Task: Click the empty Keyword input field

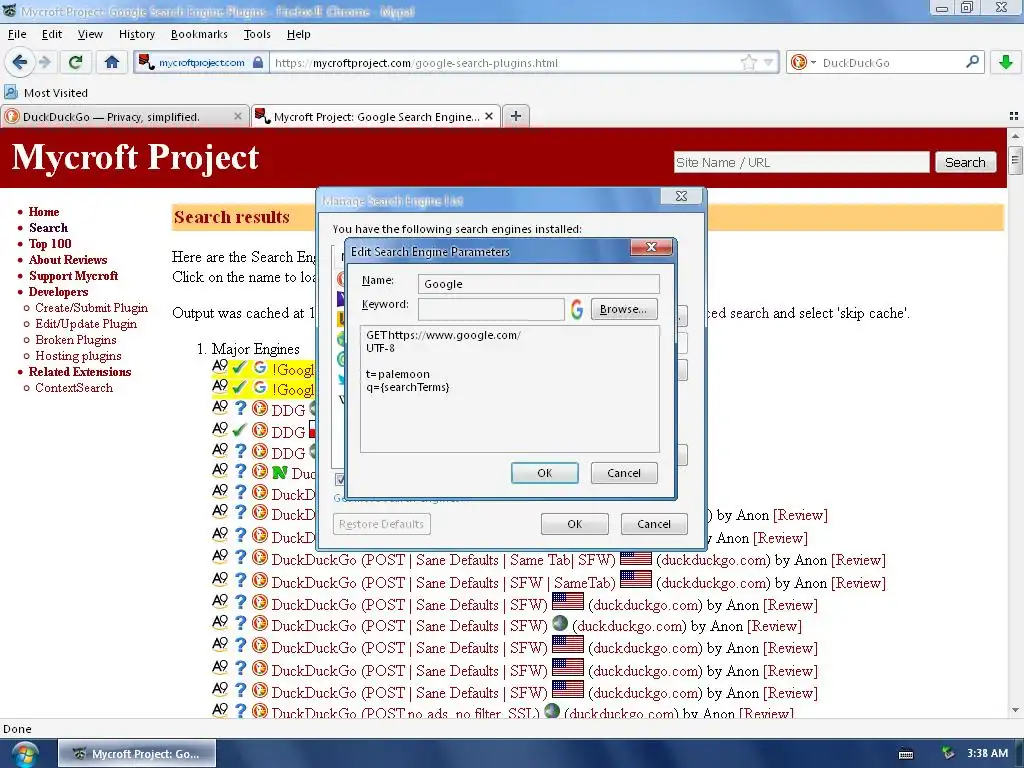Action: pyautogui.click(x=490, y=309)
